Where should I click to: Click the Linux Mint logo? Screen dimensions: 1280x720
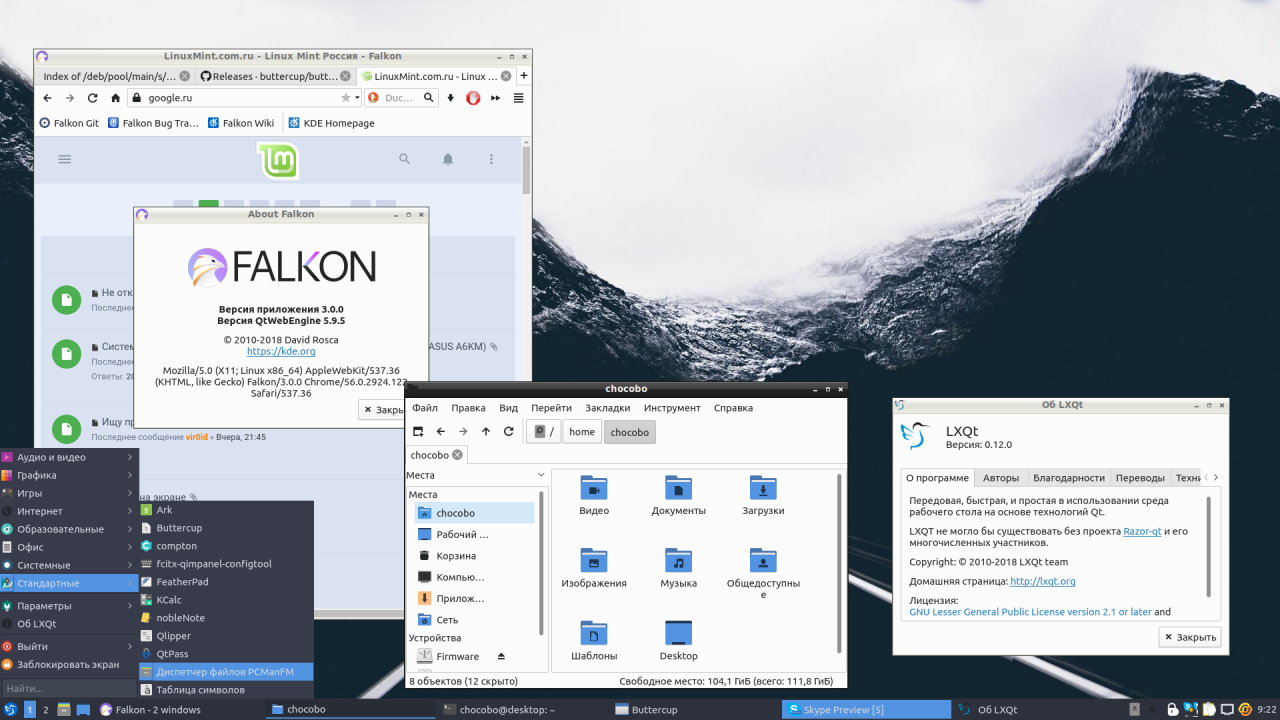277,160
